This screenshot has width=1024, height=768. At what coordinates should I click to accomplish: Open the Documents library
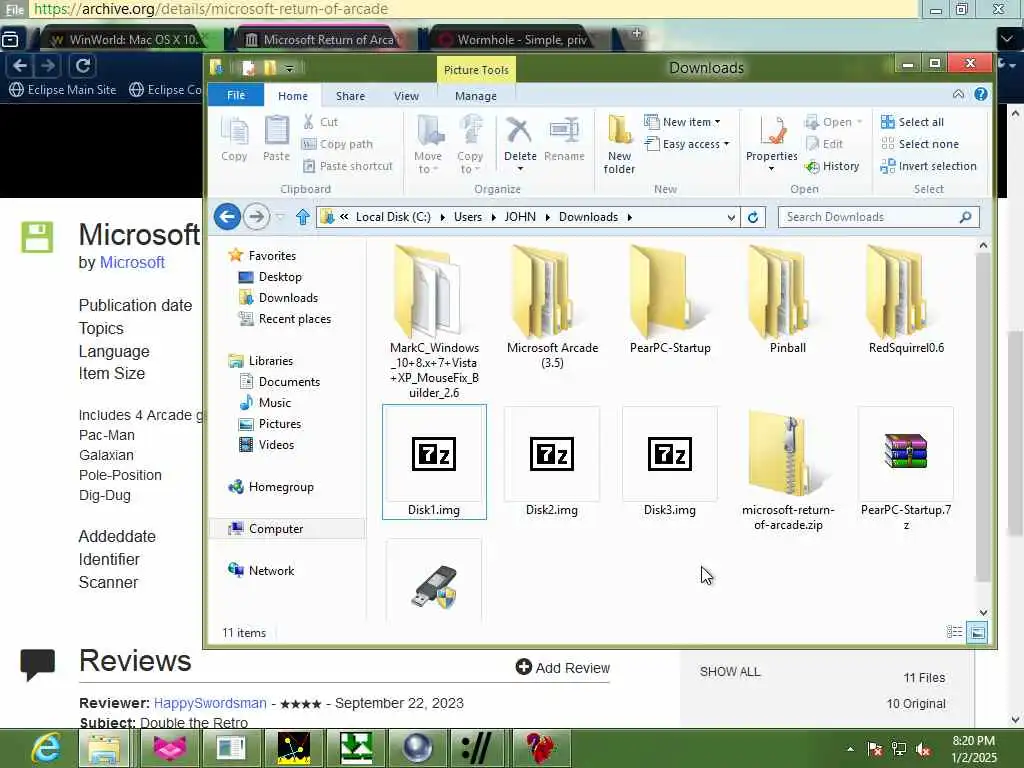point(280,381)
